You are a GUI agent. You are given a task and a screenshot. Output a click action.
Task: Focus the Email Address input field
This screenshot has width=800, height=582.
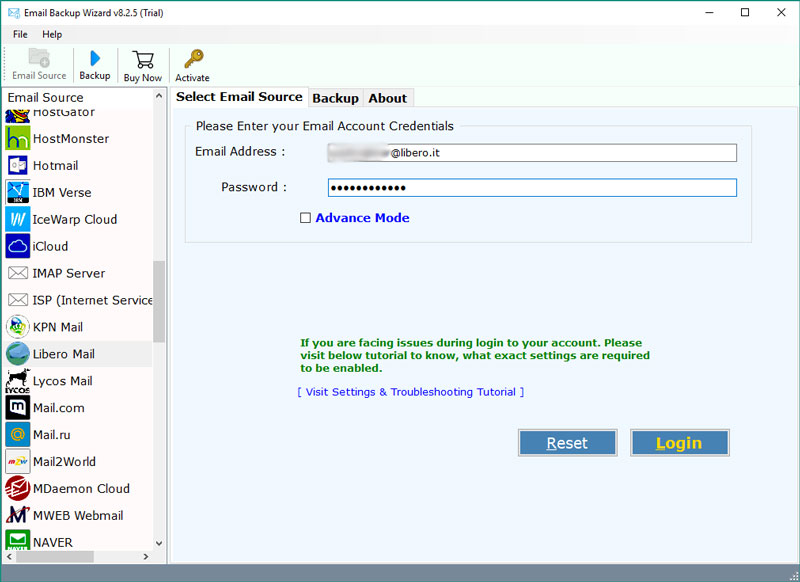(x=532, y=153)
